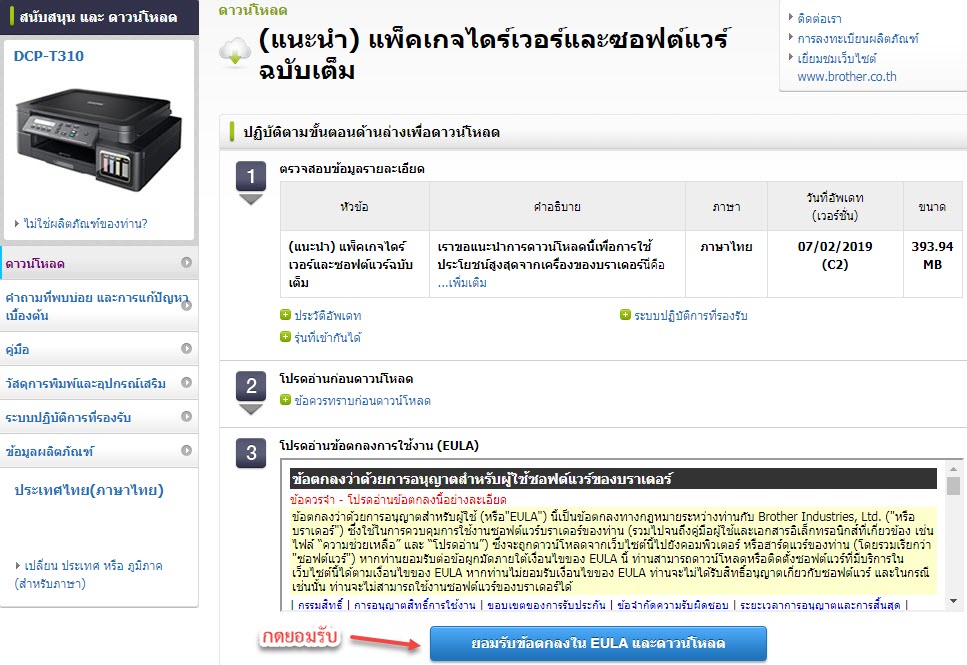
Task: Click the EULA scrollbar down arrow
Action: [953, 601]
